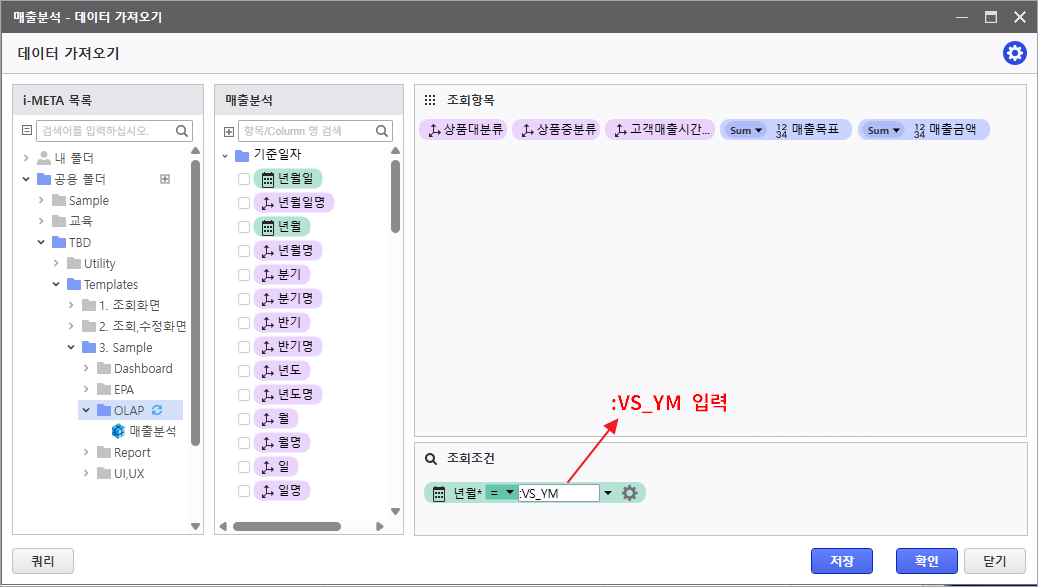Enable the 년도명 checkbox
Viewport: 1038px width, 587px height.
point(244,395)
